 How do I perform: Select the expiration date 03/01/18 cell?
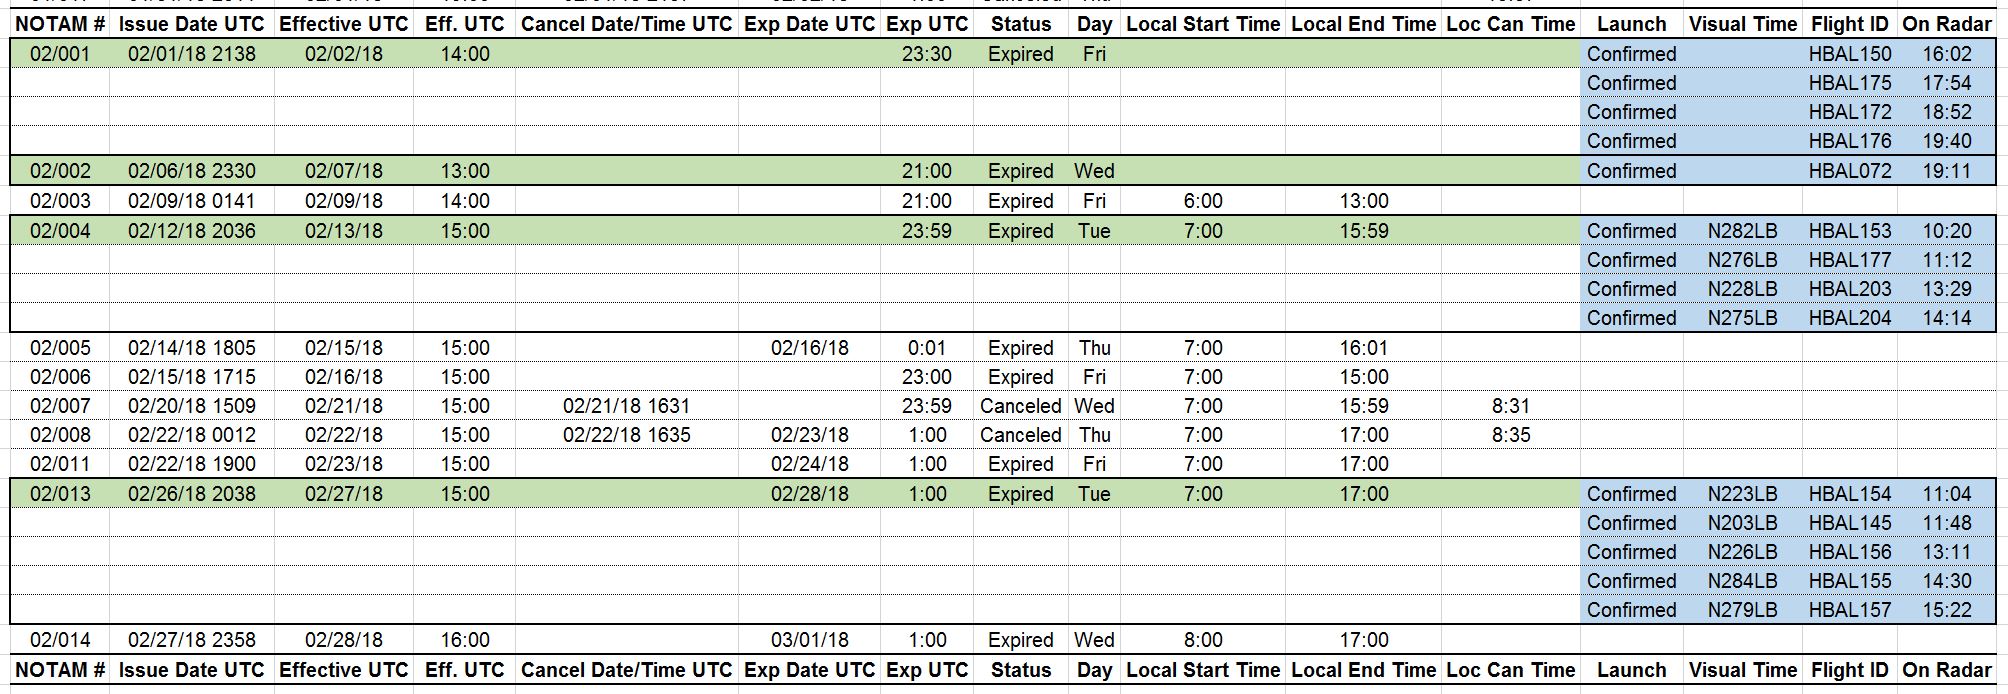click(809, 640)
